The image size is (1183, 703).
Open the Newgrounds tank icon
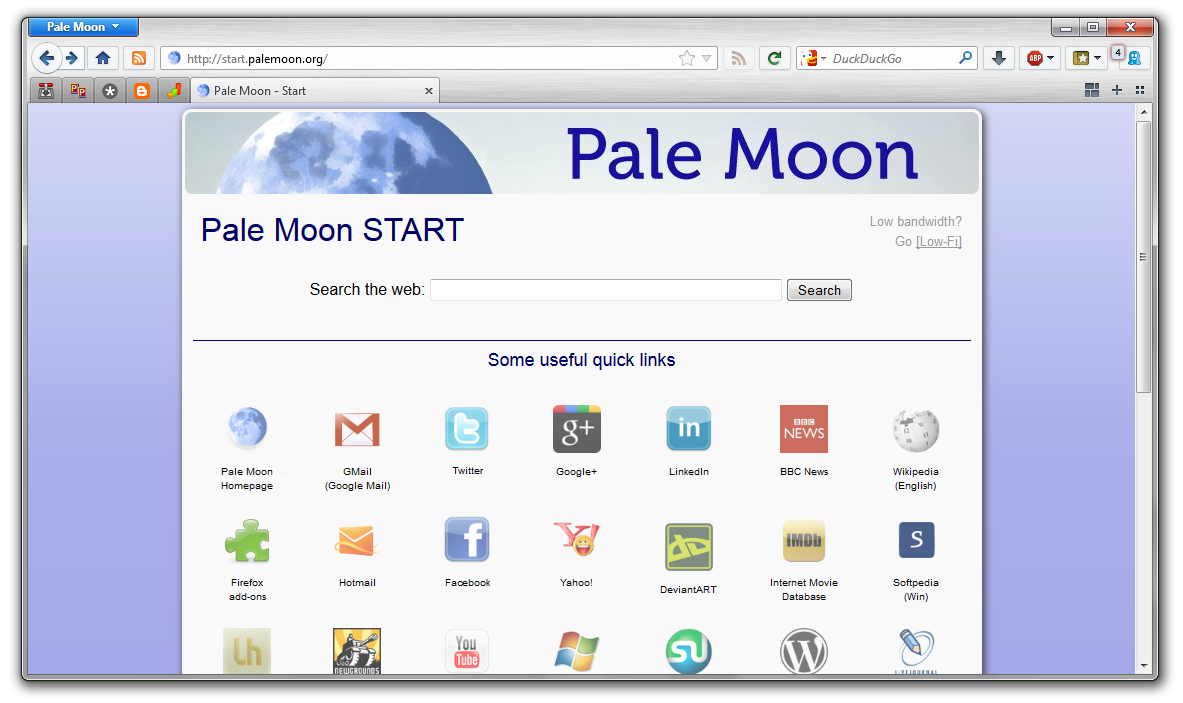click(x=357, y=651)
